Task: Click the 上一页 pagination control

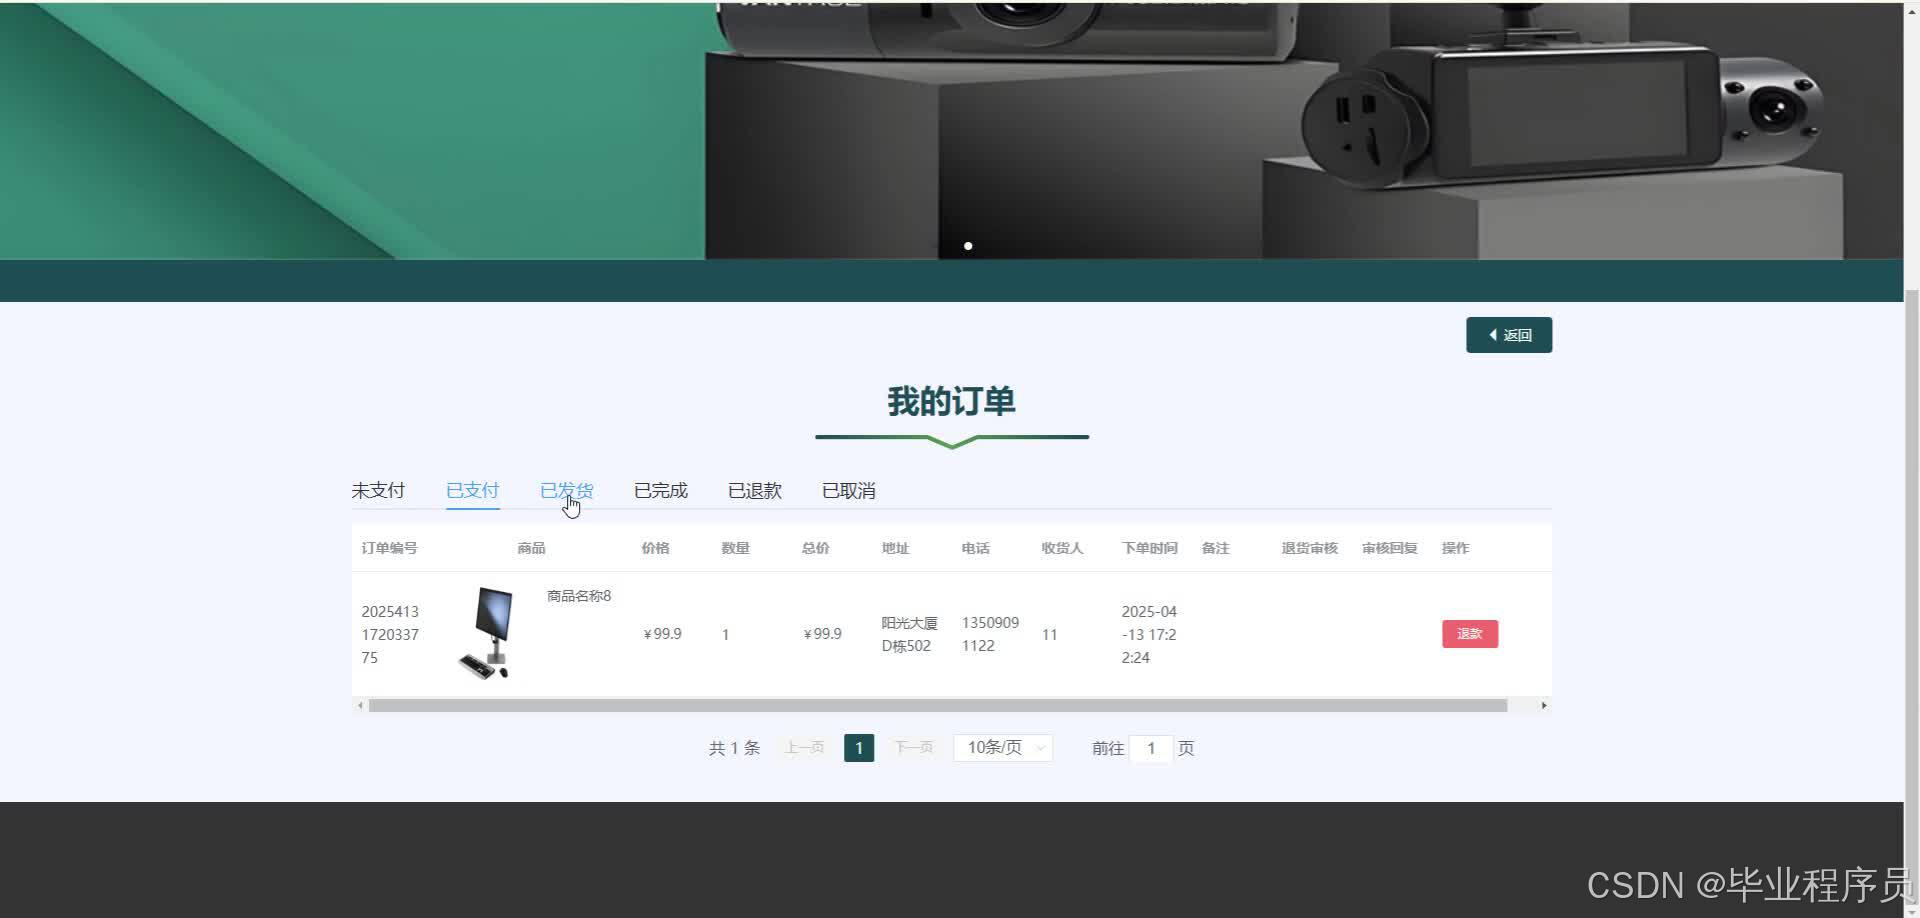Action: [x=803, y=747]
